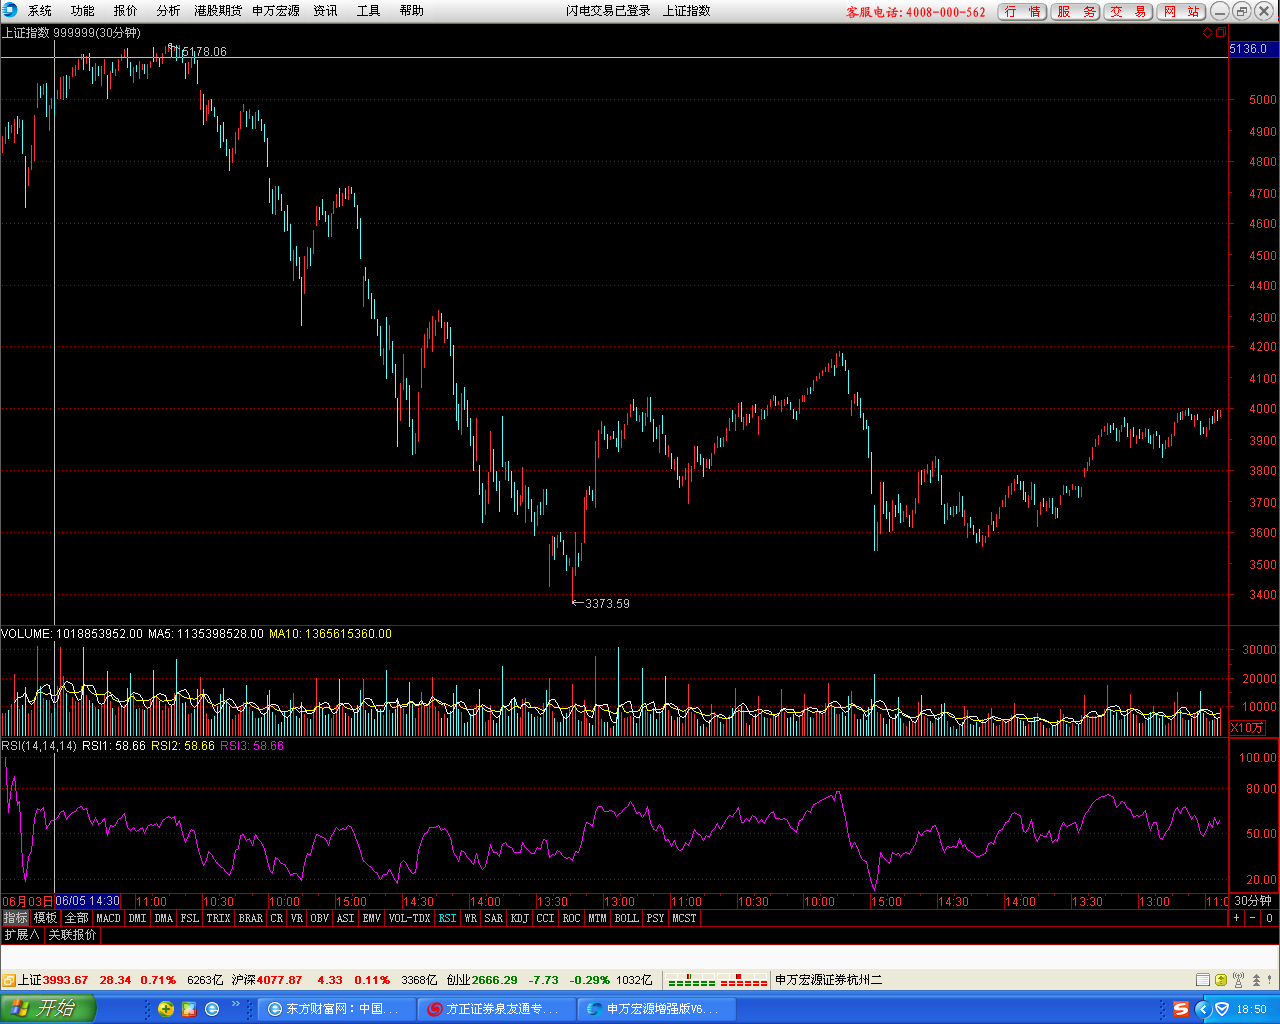Select the 模板 tab
Screen dimensions: 1280x1024
pos(46,918)
